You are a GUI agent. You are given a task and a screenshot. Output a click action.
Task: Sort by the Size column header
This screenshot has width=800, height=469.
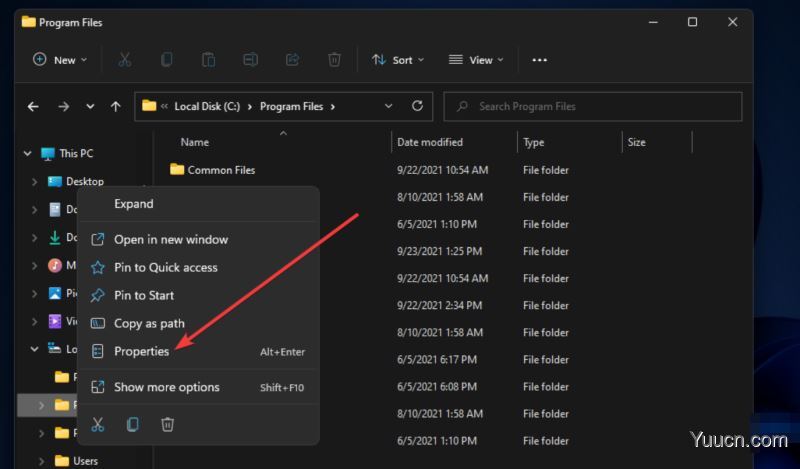click(636, 142)
